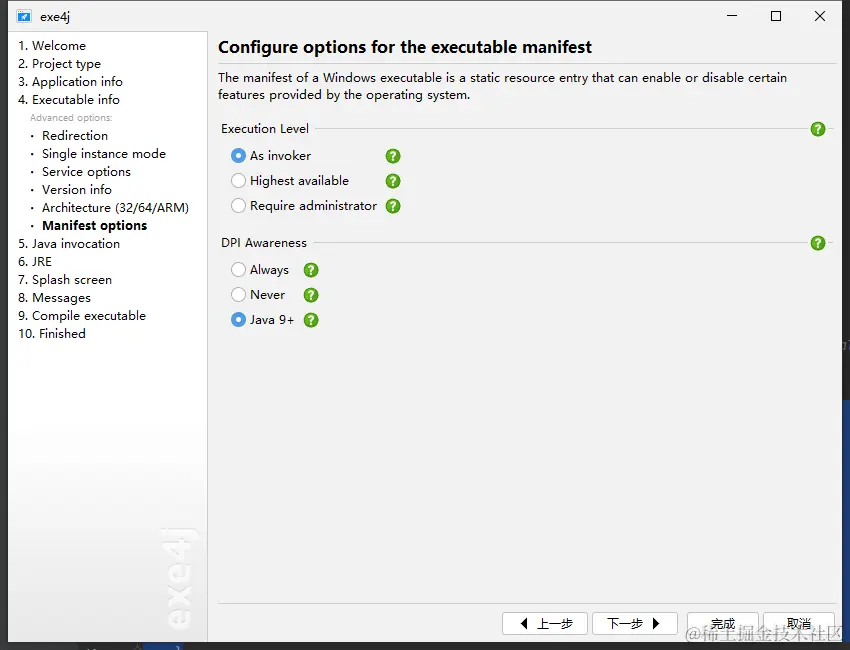
Task: Click the 完成 (finish) button
Action: 723,623
